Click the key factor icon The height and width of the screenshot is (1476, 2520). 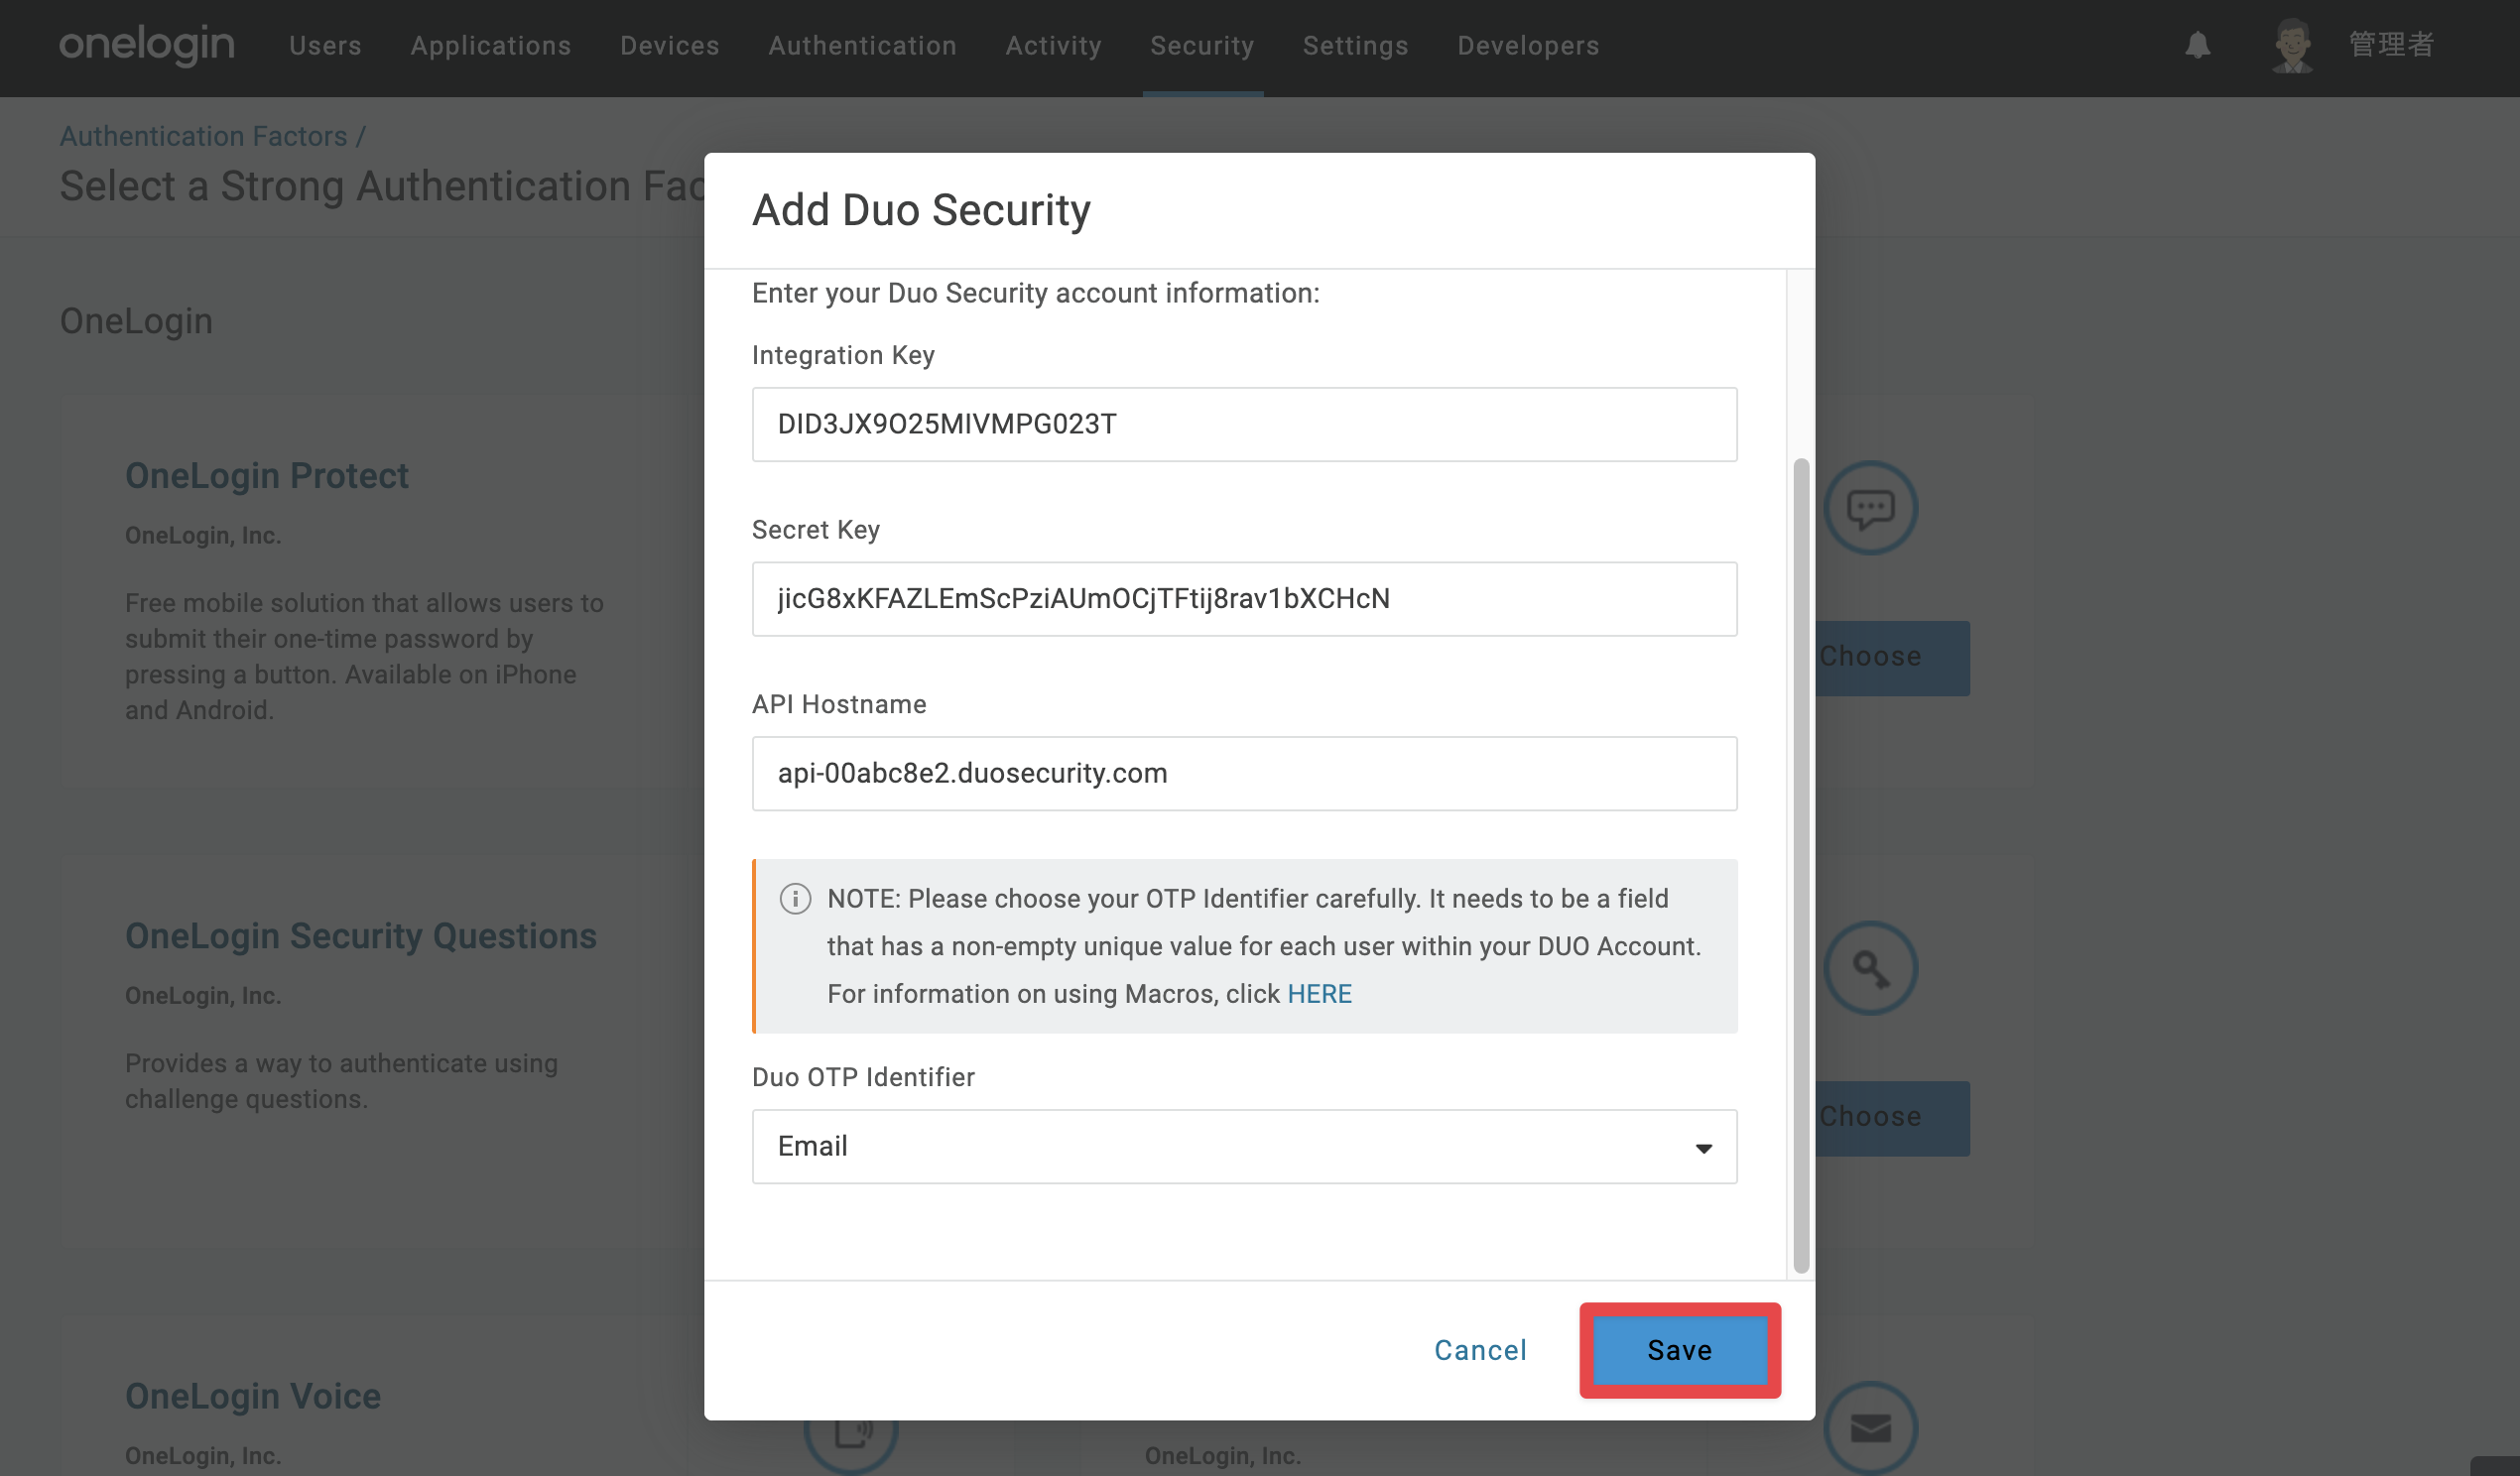point(1870,968)
